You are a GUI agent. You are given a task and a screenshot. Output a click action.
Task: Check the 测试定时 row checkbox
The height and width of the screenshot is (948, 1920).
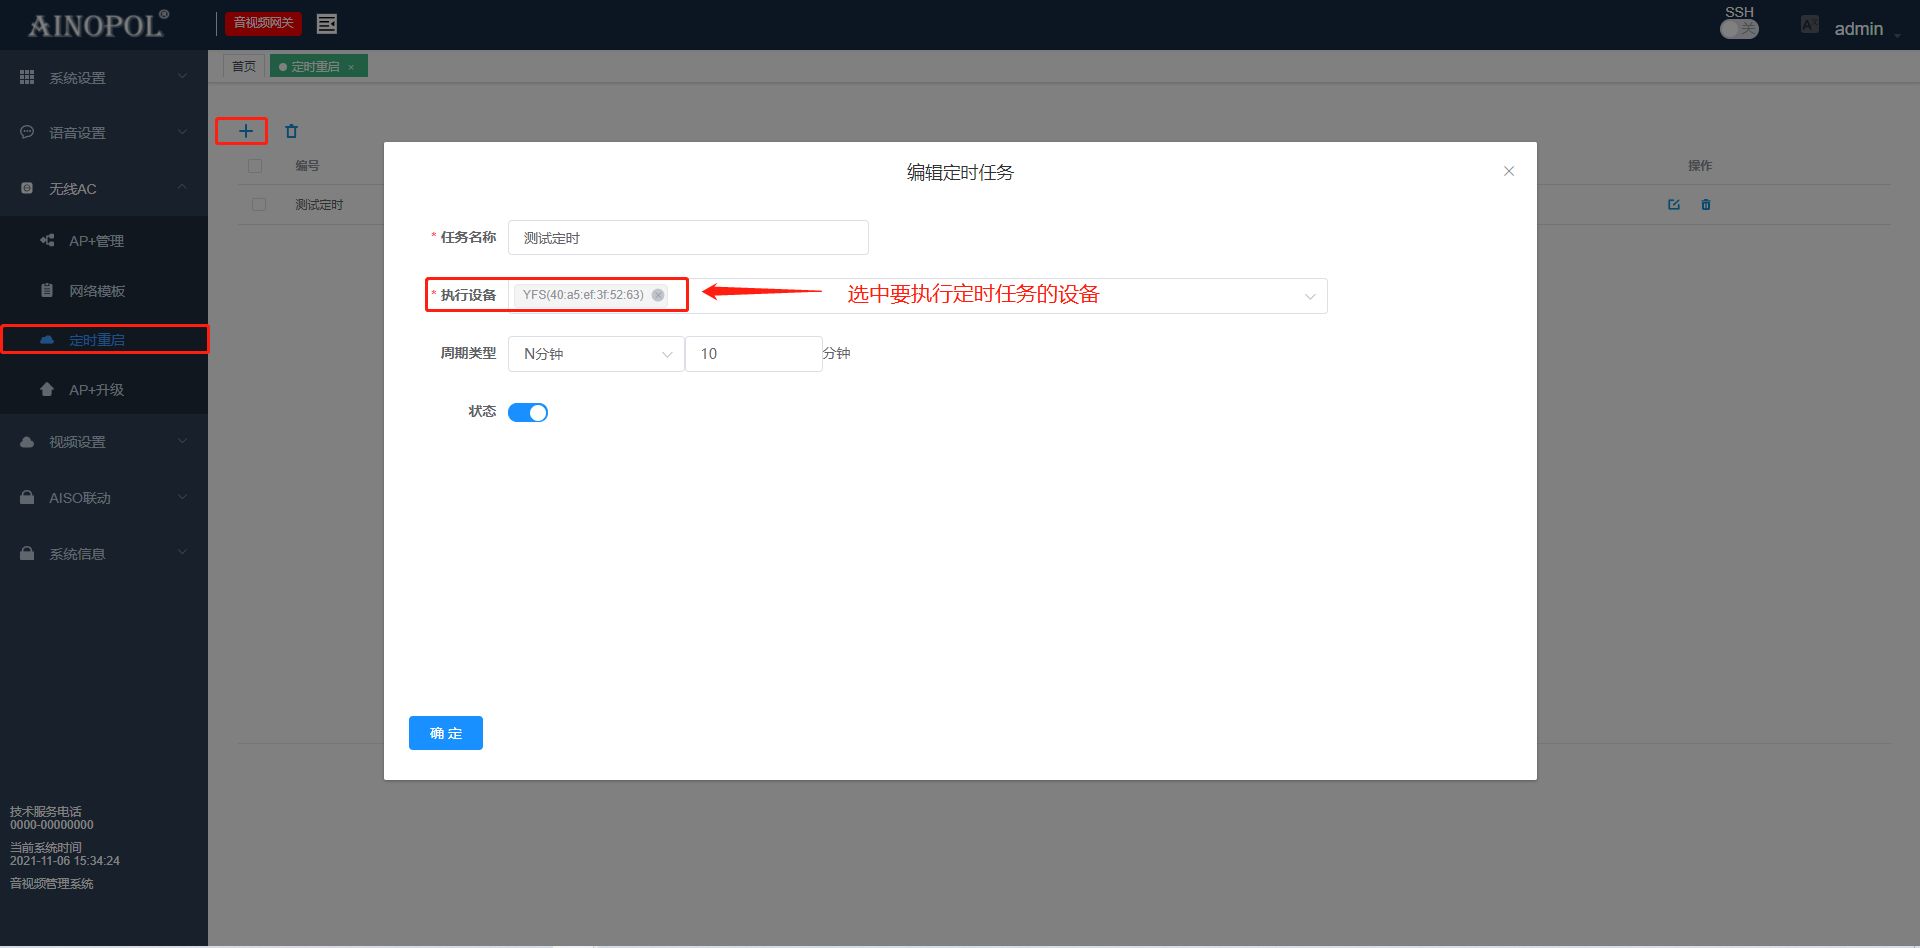259,205
